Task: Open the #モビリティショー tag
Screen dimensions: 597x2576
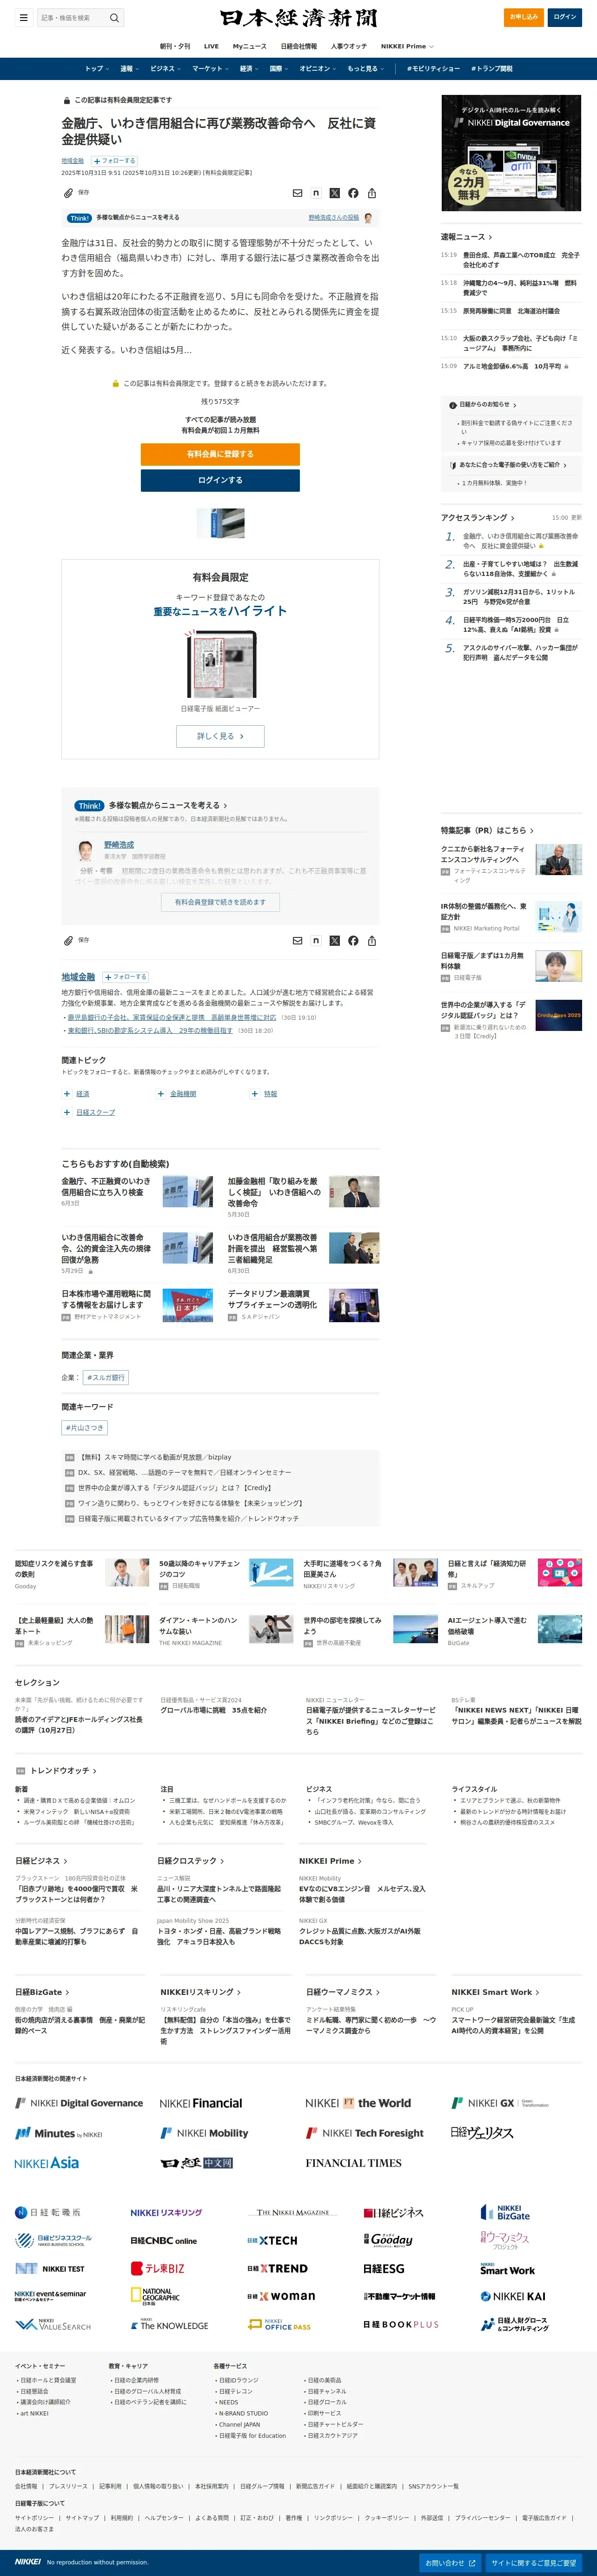Action: pyautogui.click(x=433, y=69)
